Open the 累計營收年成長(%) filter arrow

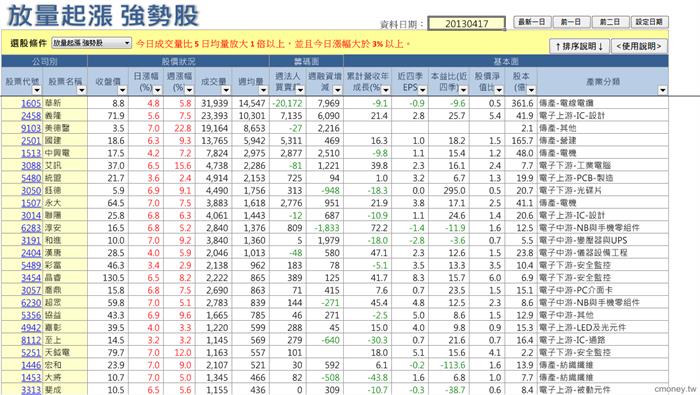point(386,90)
